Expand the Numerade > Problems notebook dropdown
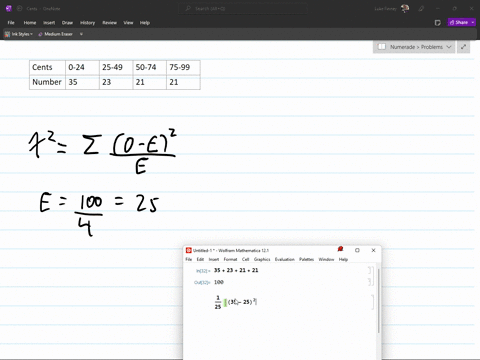This screenshot has height=360, width=480. coord(449,47)
